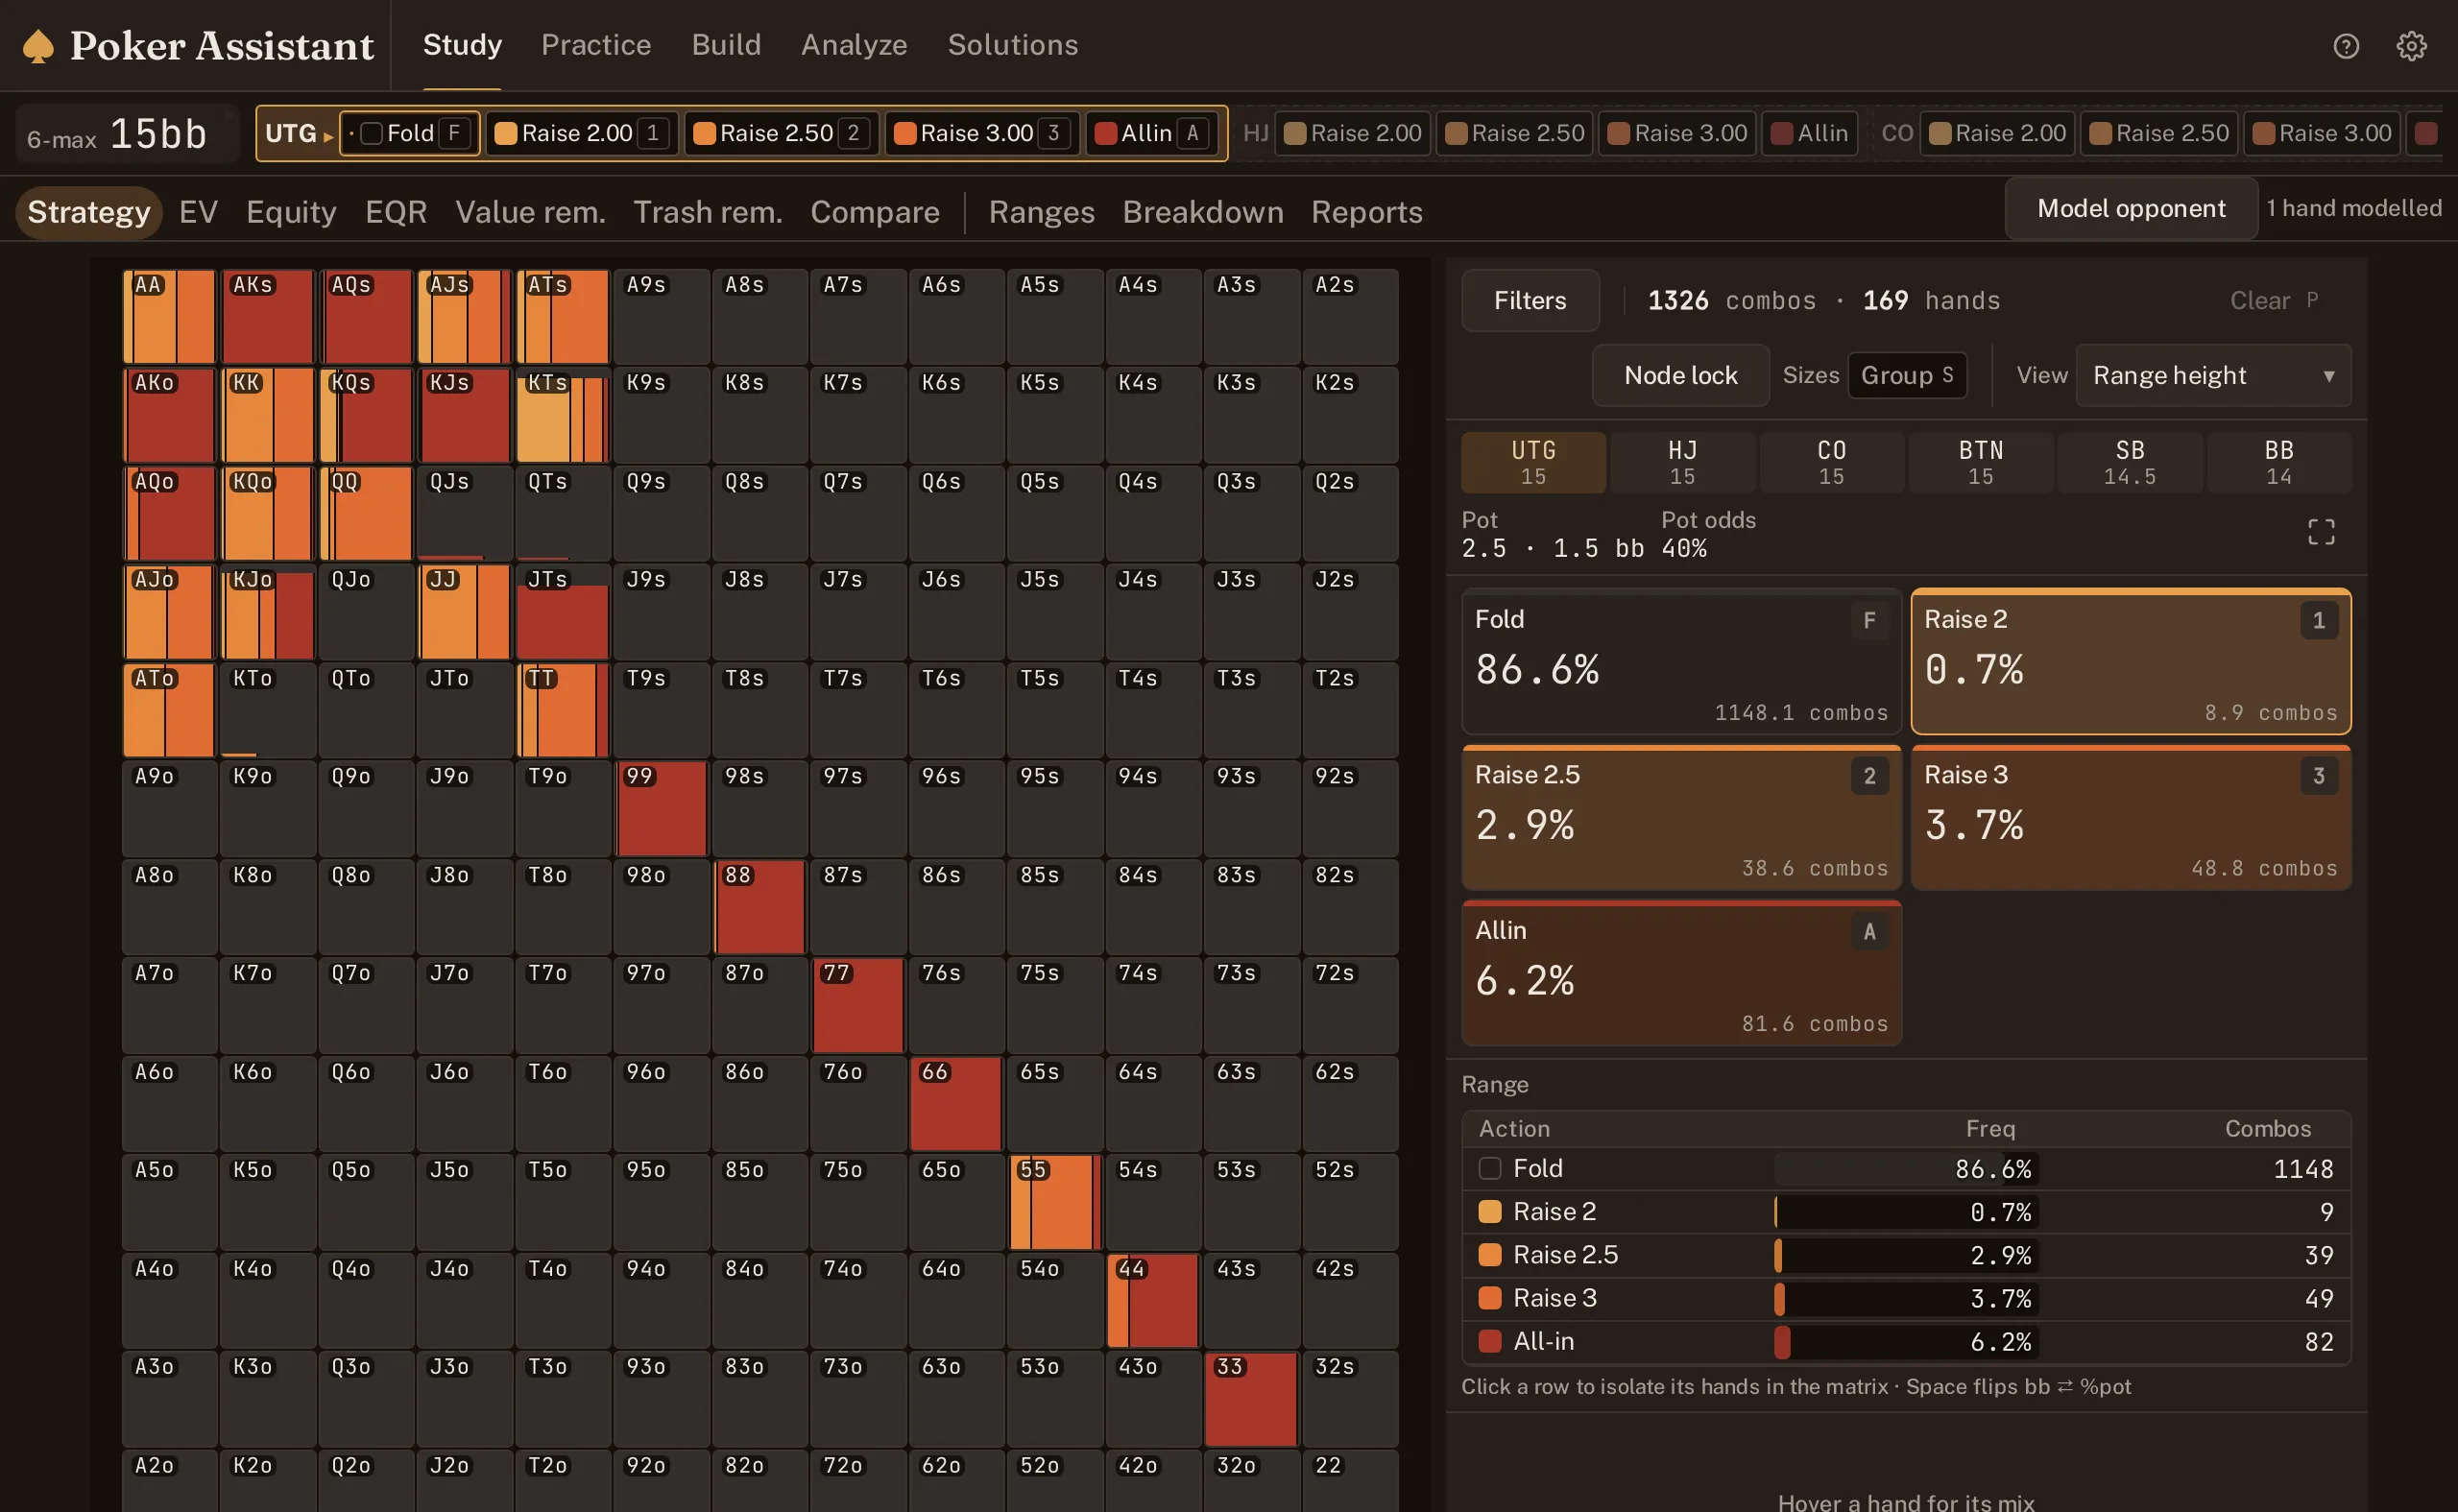Click the Node lock button

click(1680, 376)
